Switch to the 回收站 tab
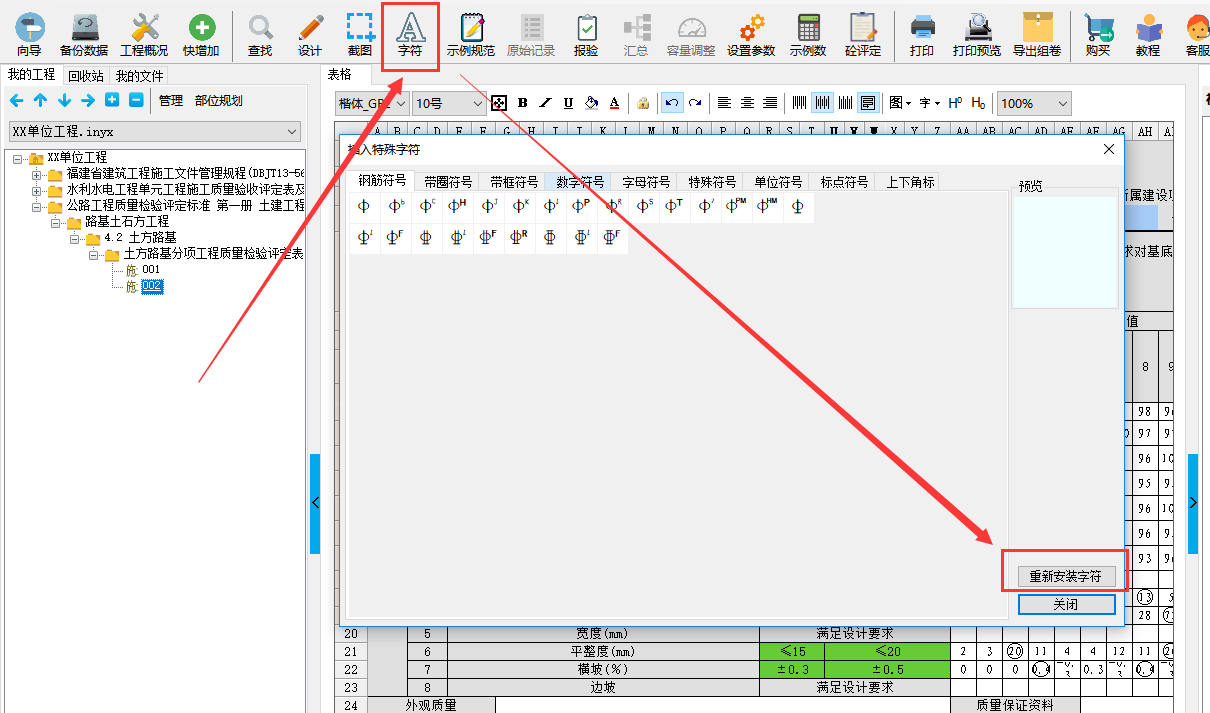The width and height of the screenshot is (1210, 713). coord(85,76)
